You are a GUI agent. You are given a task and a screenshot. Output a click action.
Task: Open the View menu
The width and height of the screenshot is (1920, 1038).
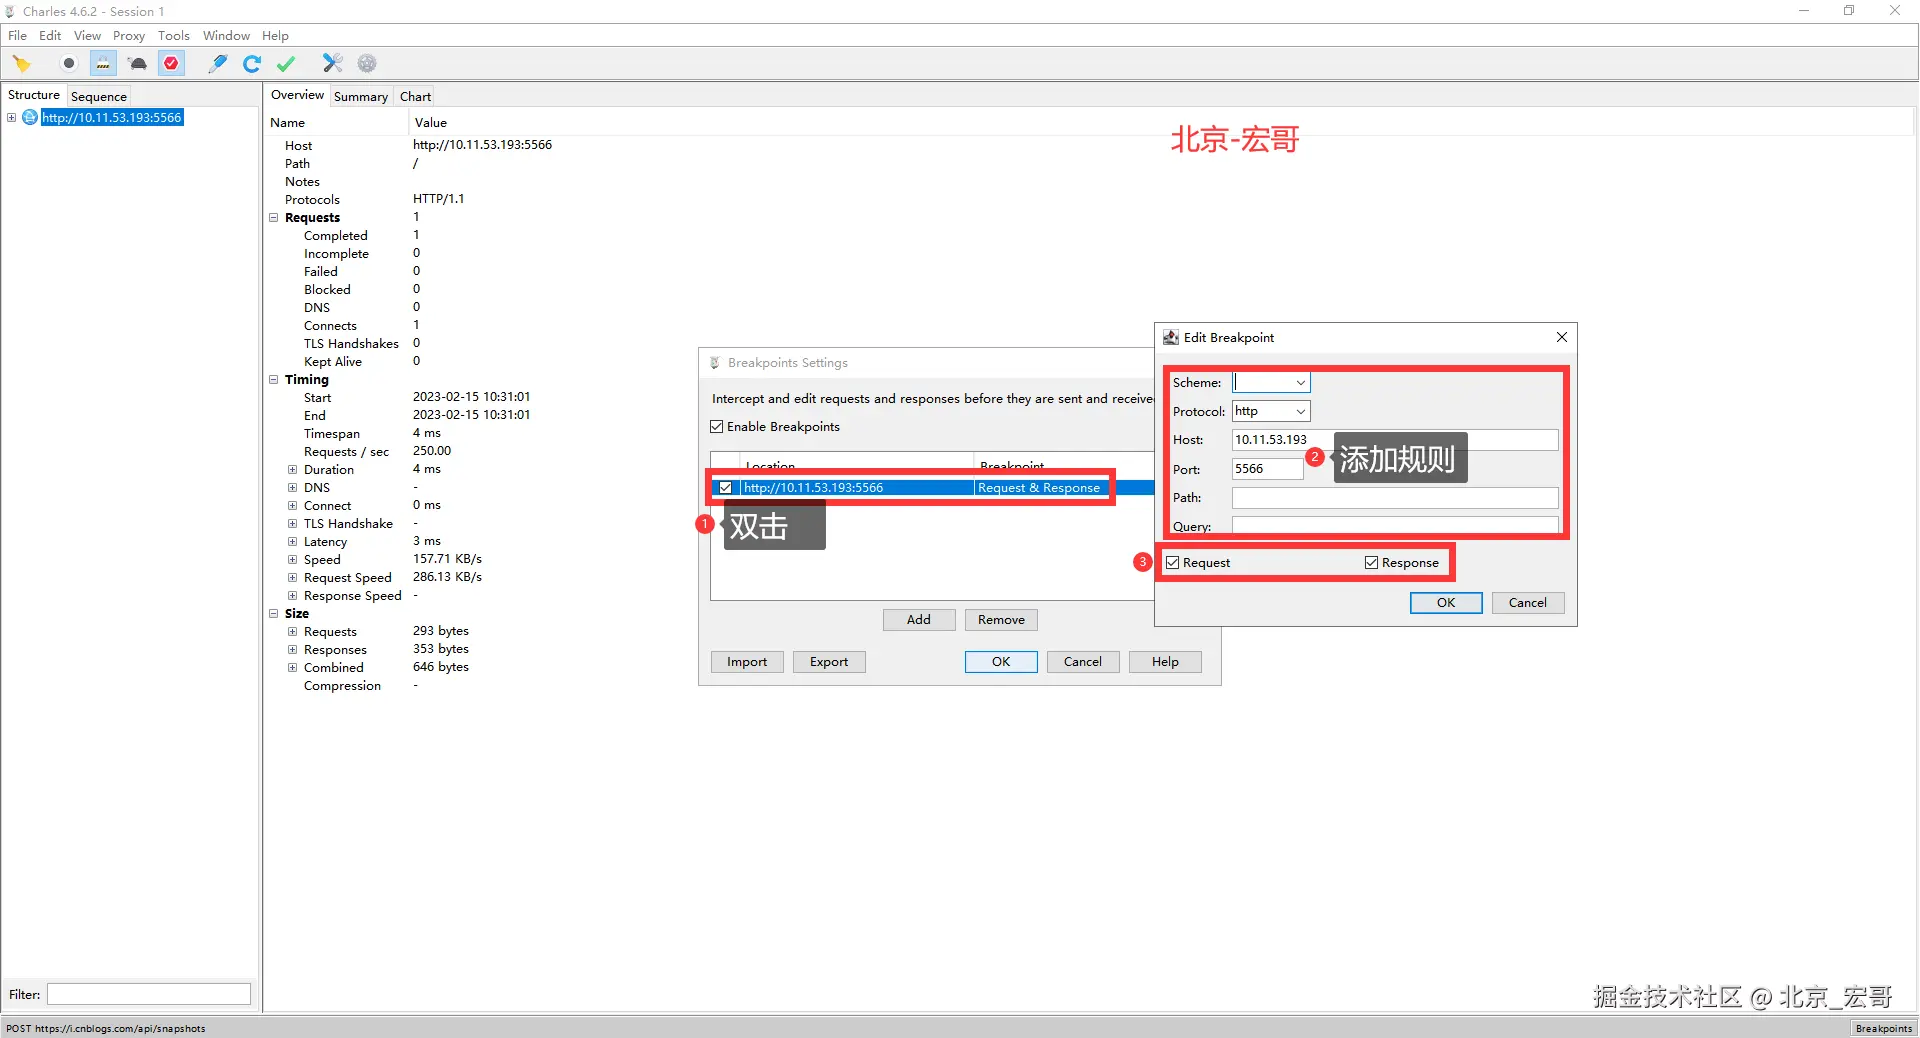click(87, 36)
